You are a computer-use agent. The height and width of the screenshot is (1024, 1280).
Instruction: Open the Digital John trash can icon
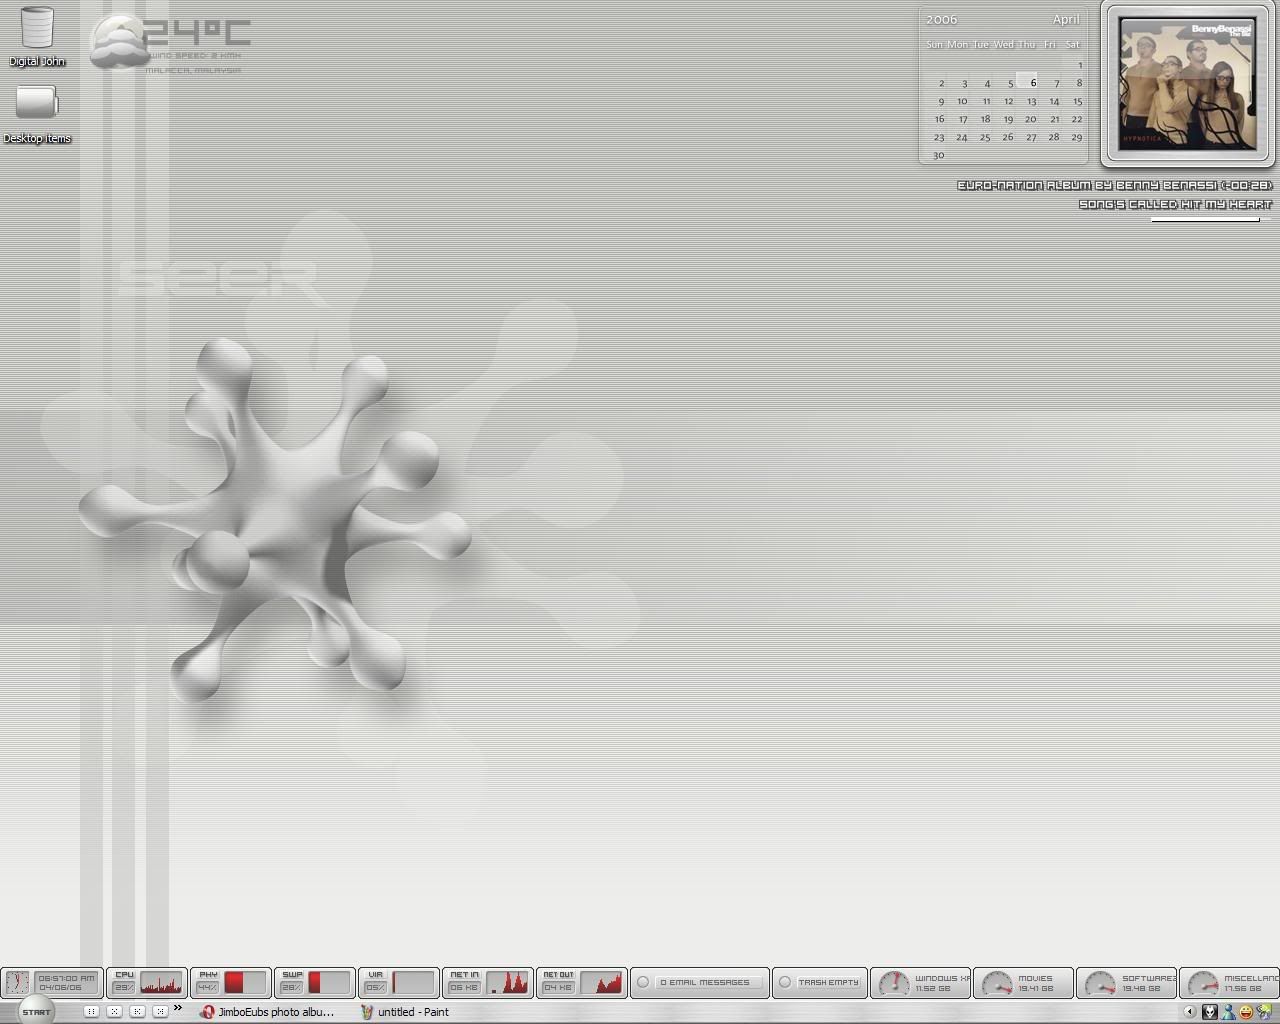tap(37, 28)
